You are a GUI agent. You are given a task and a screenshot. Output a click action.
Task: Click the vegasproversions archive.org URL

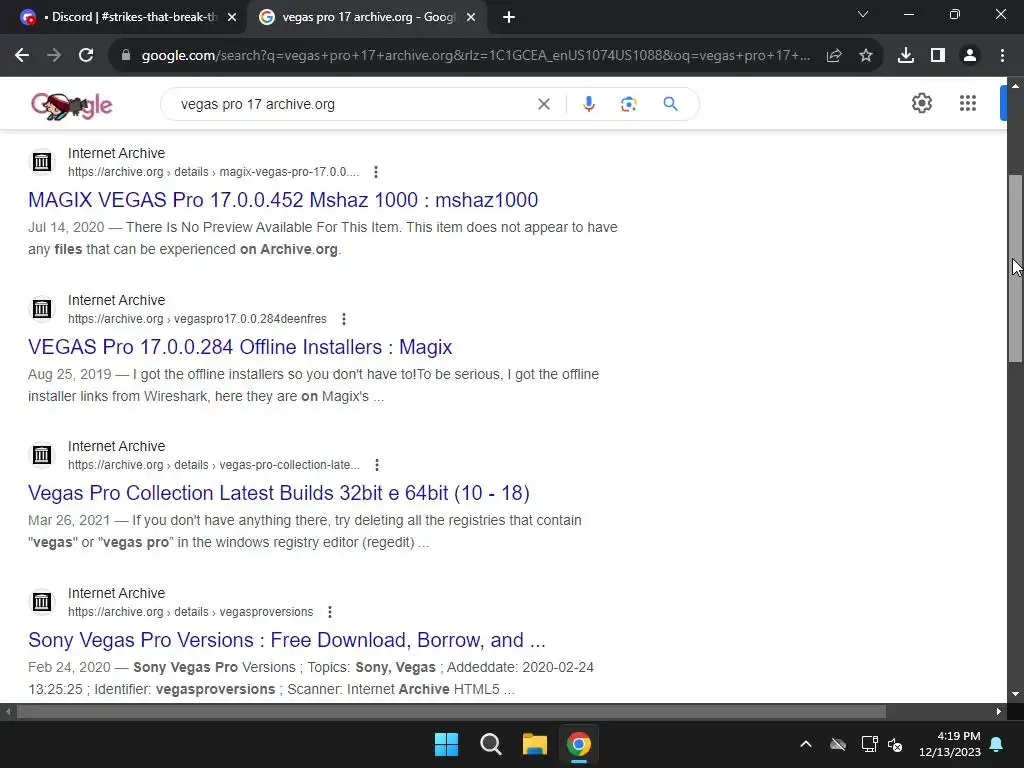191,612
